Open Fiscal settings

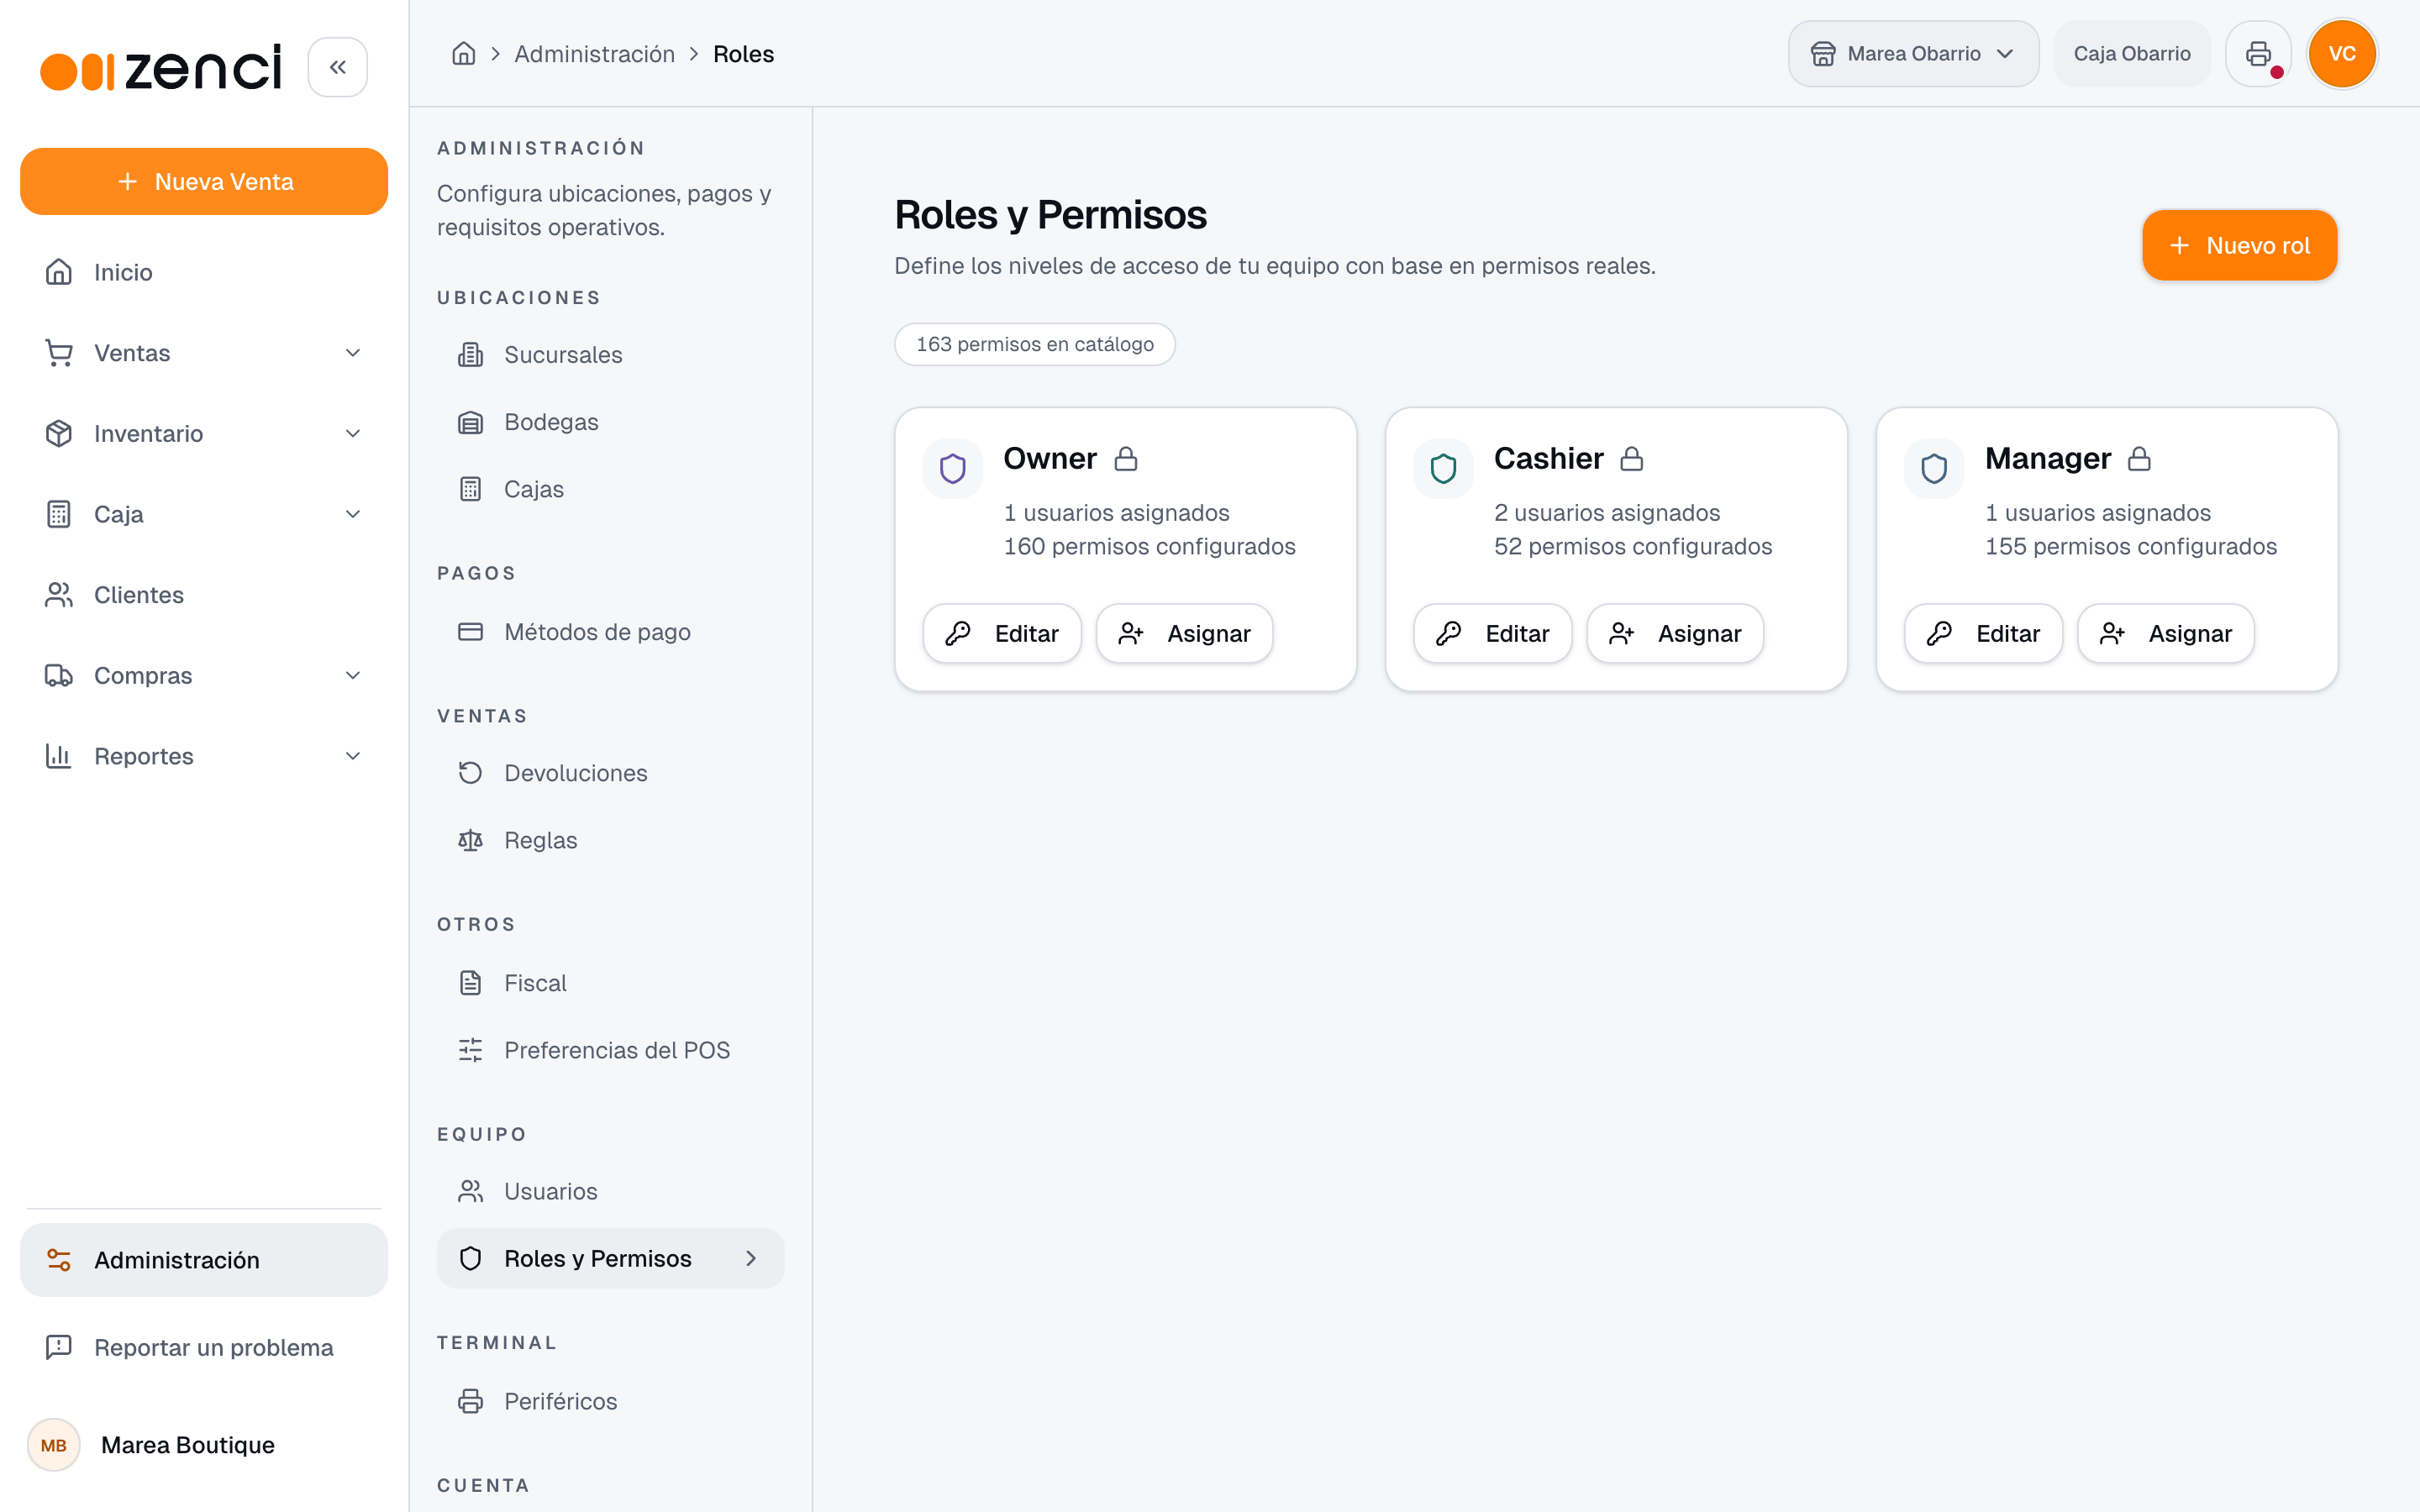tap(610, 983)
